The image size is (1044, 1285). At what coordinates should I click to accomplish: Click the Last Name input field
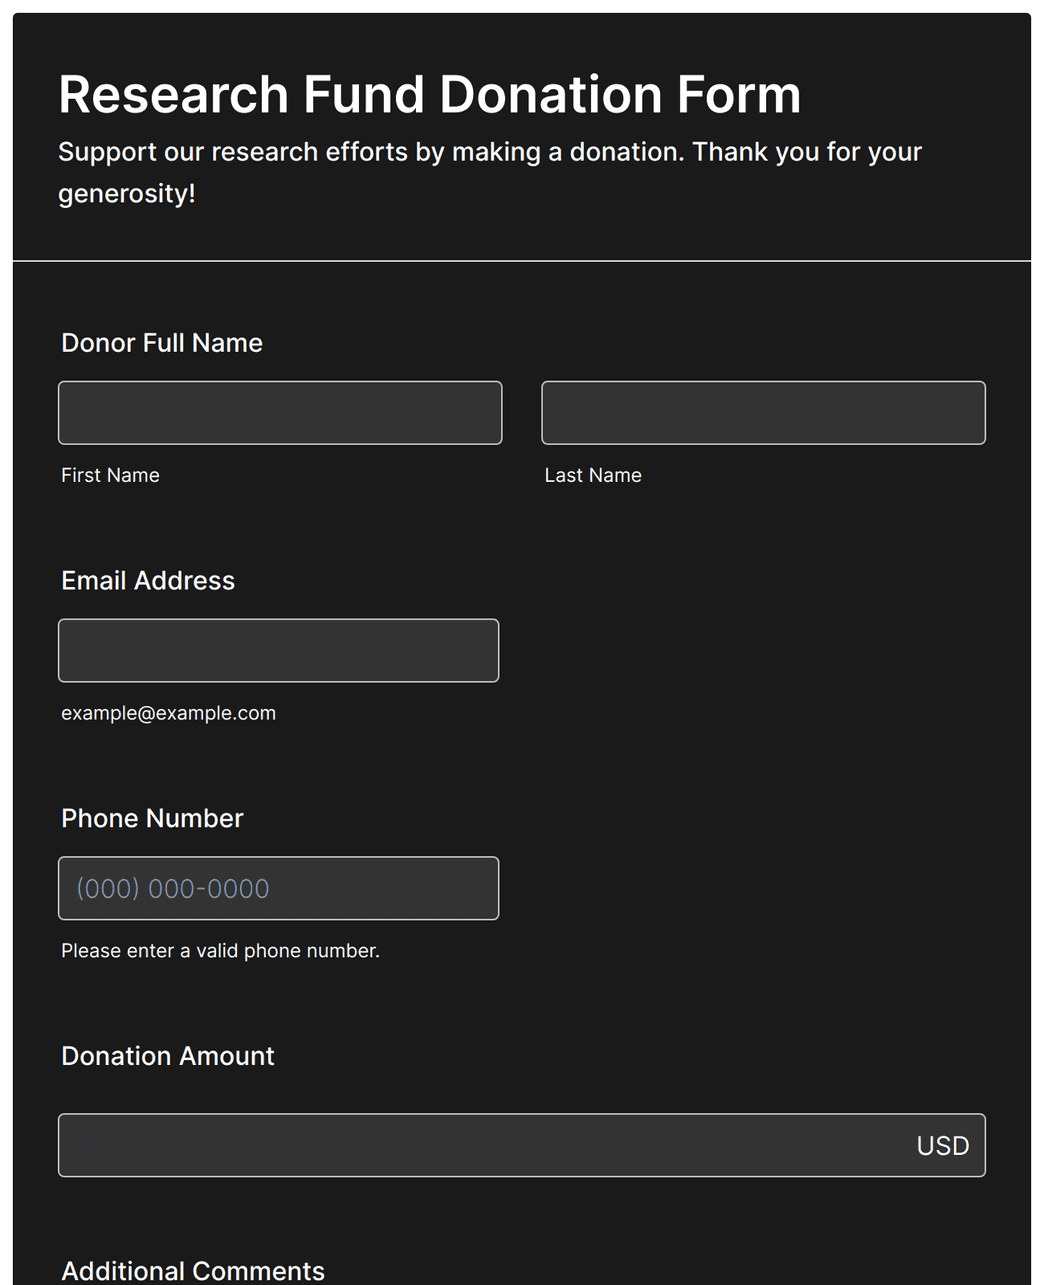tap(763, 413)
